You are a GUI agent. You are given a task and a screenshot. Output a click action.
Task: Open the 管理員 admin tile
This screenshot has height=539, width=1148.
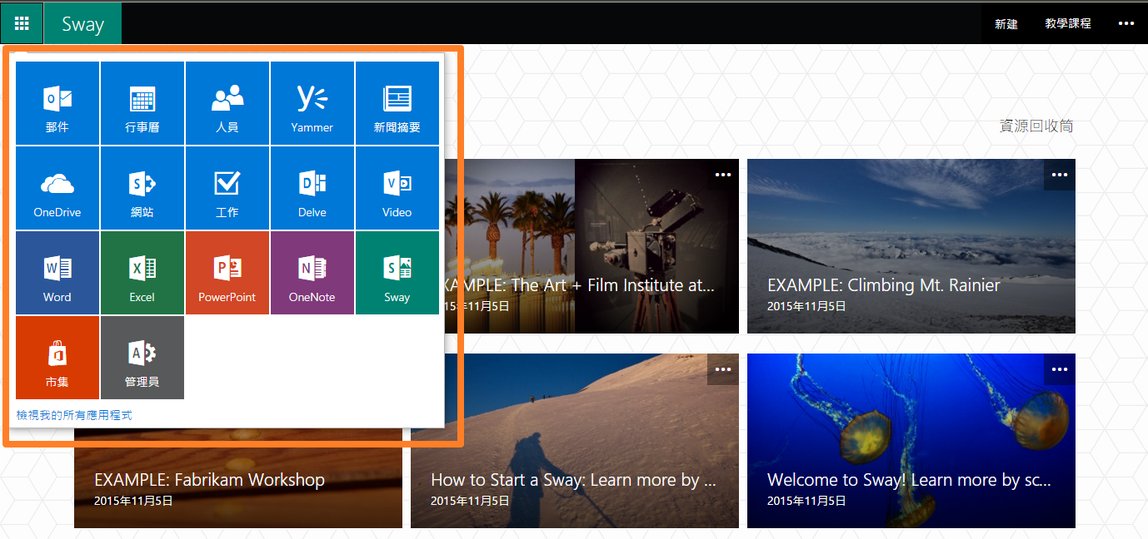click(x=142, y=357)
